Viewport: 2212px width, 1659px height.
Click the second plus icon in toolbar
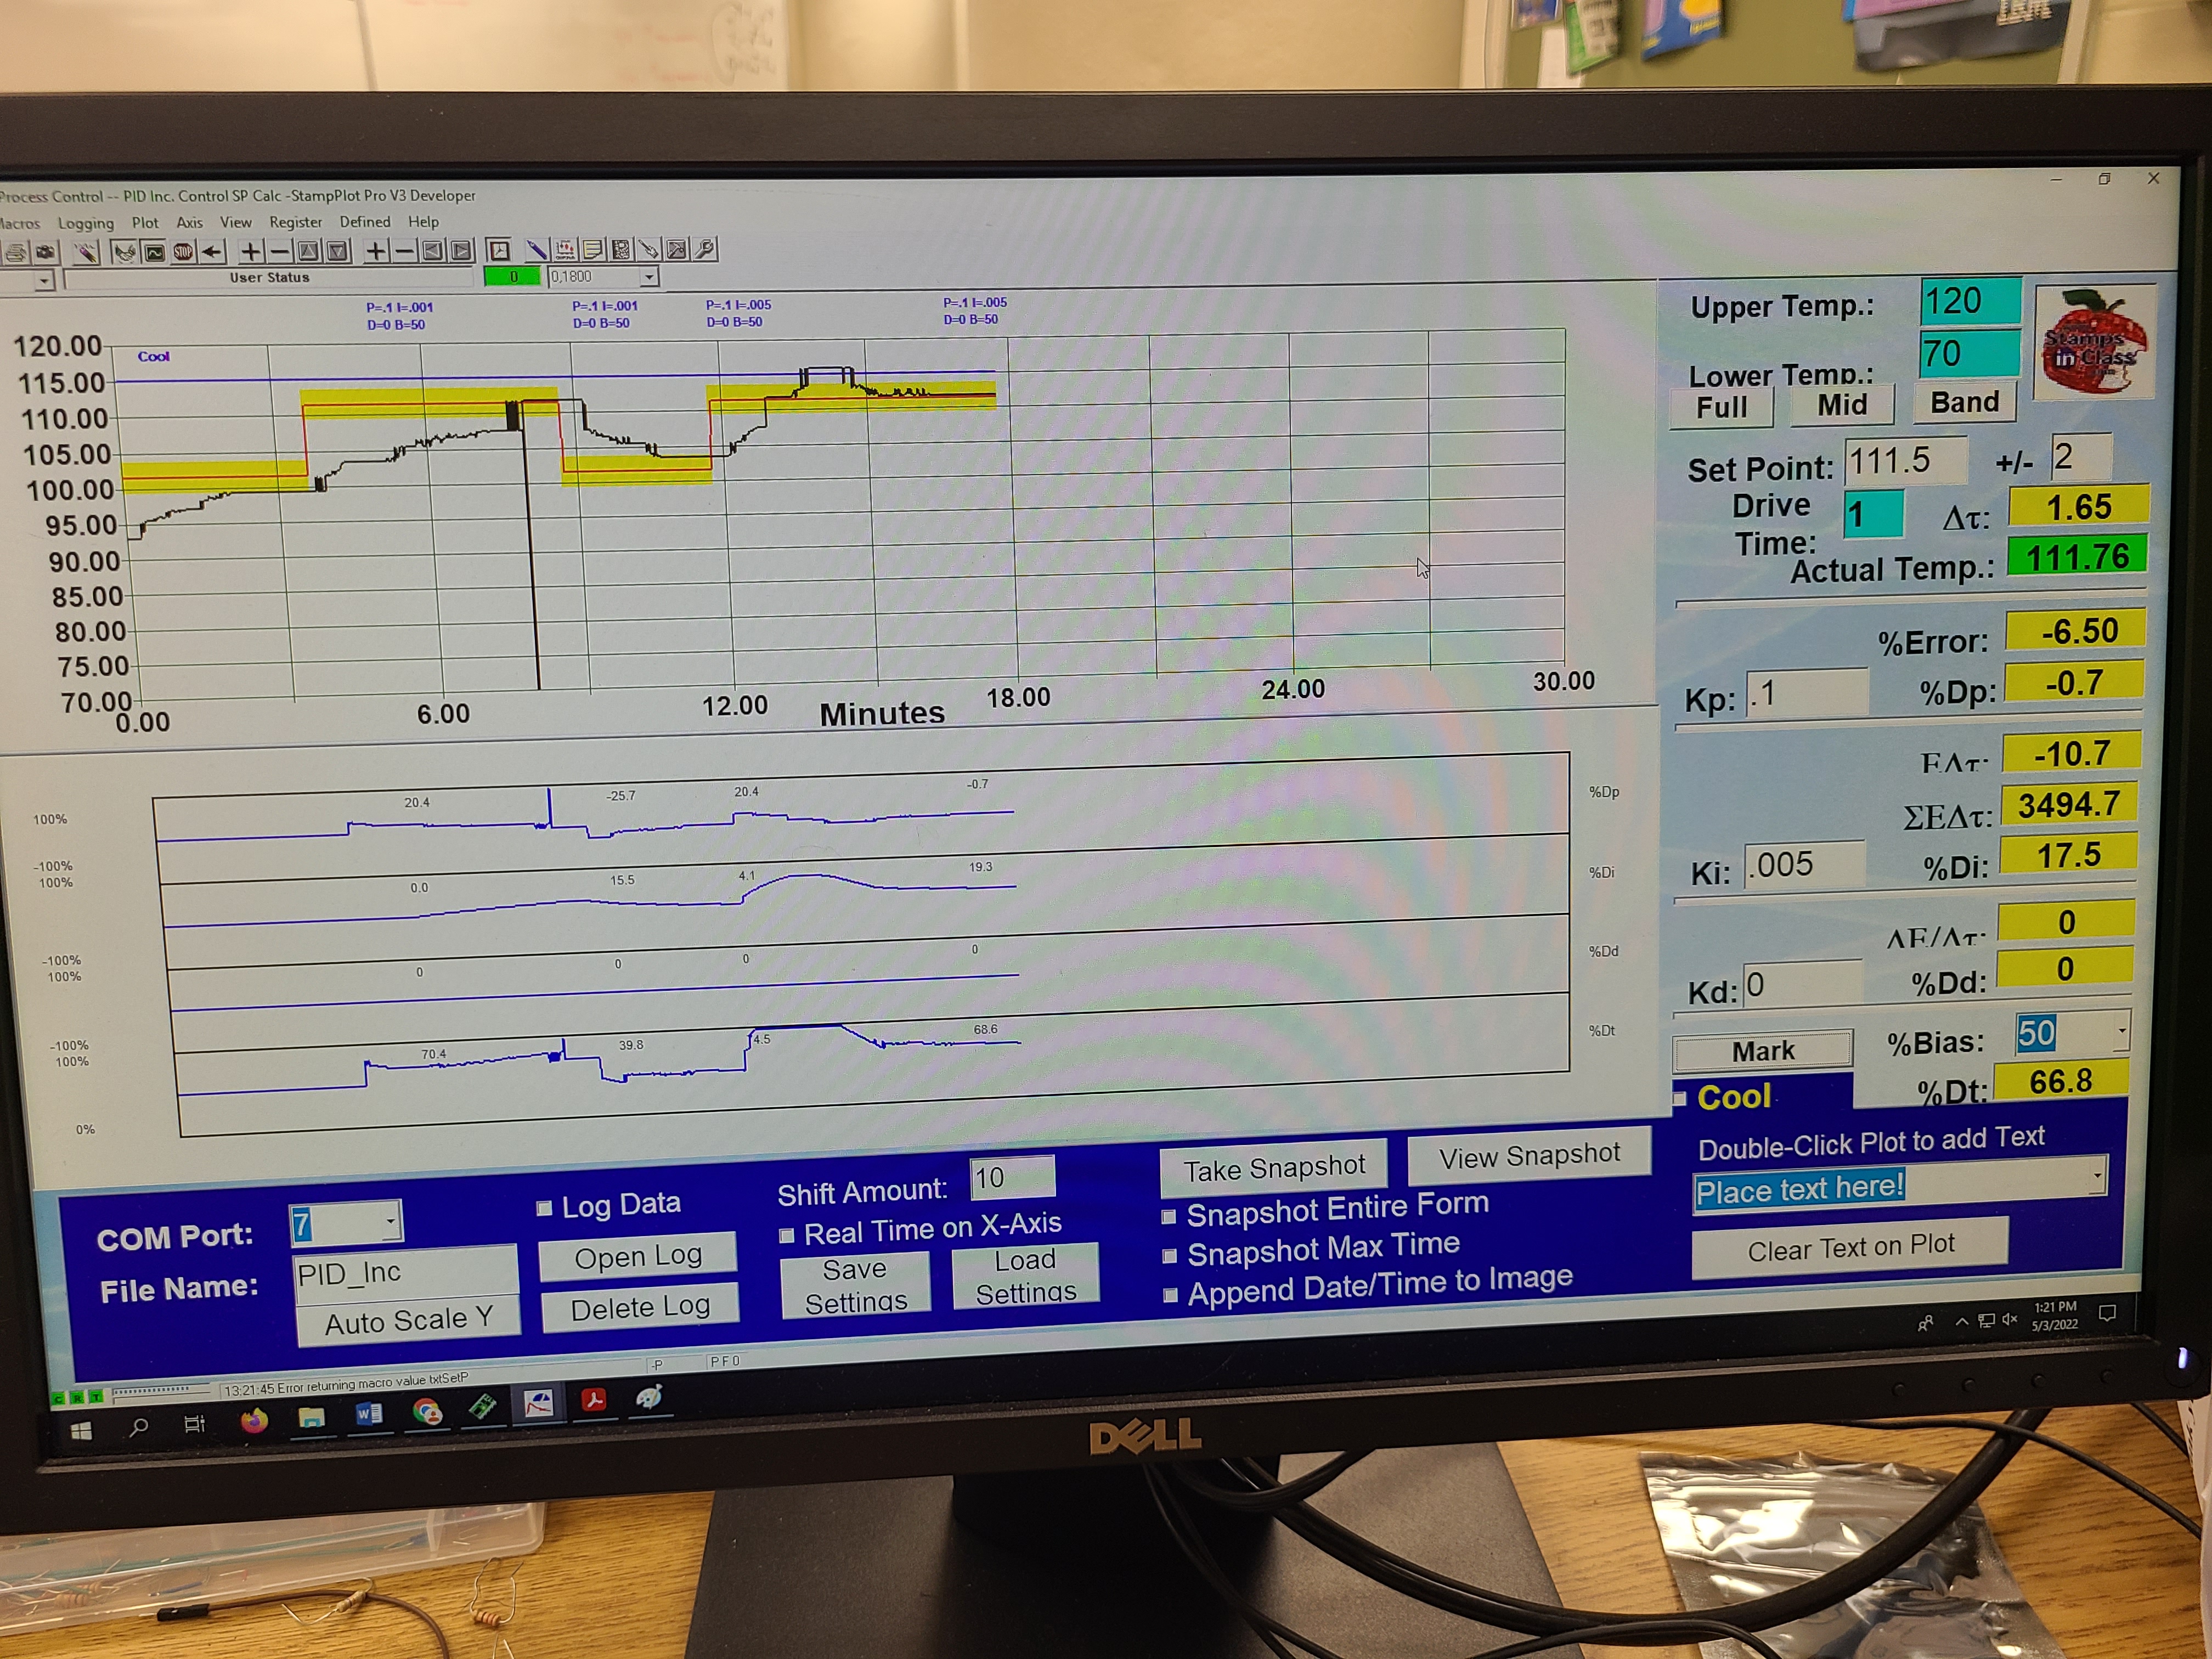point(375,251)
